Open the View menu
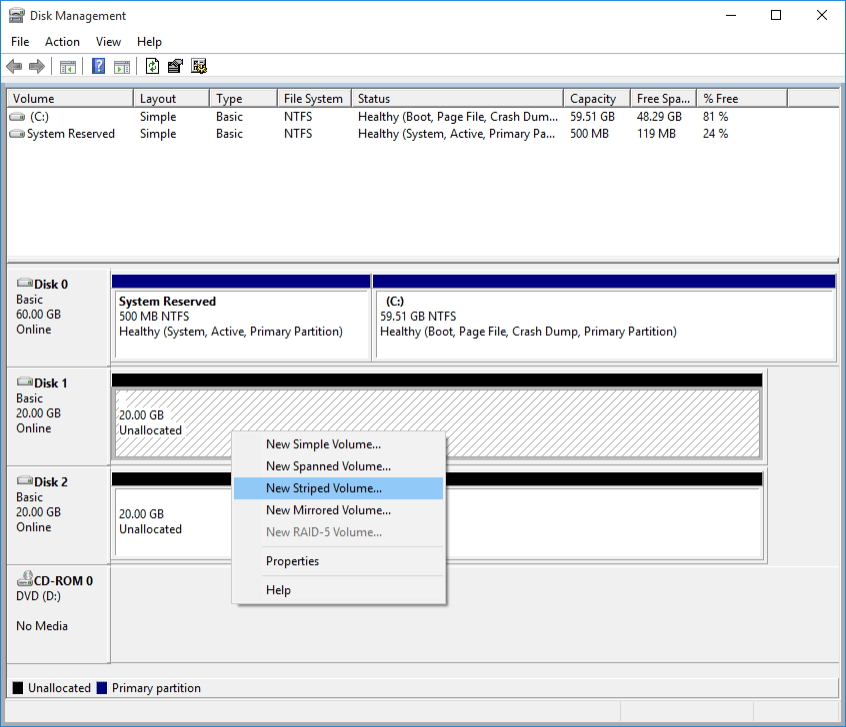The height and width of the screenshot is (727, 846). click(108, 42)
